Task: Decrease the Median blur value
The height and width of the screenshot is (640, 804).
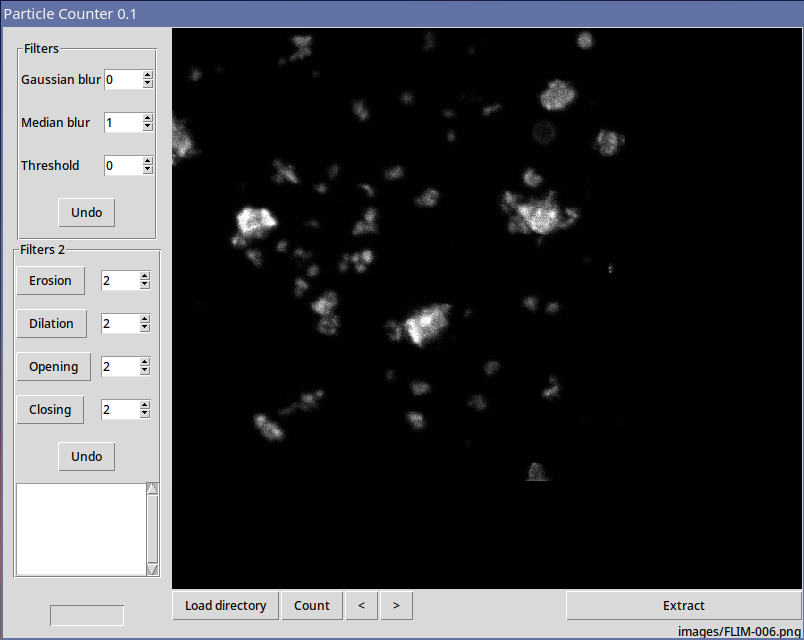Action: click(x=148, y=127)
